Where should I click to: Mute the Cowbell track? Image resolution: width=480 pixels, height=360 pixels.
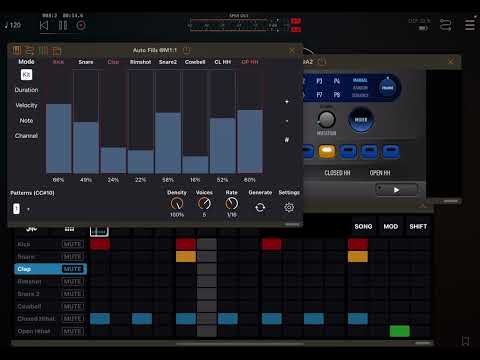click(x=73, y=306)
